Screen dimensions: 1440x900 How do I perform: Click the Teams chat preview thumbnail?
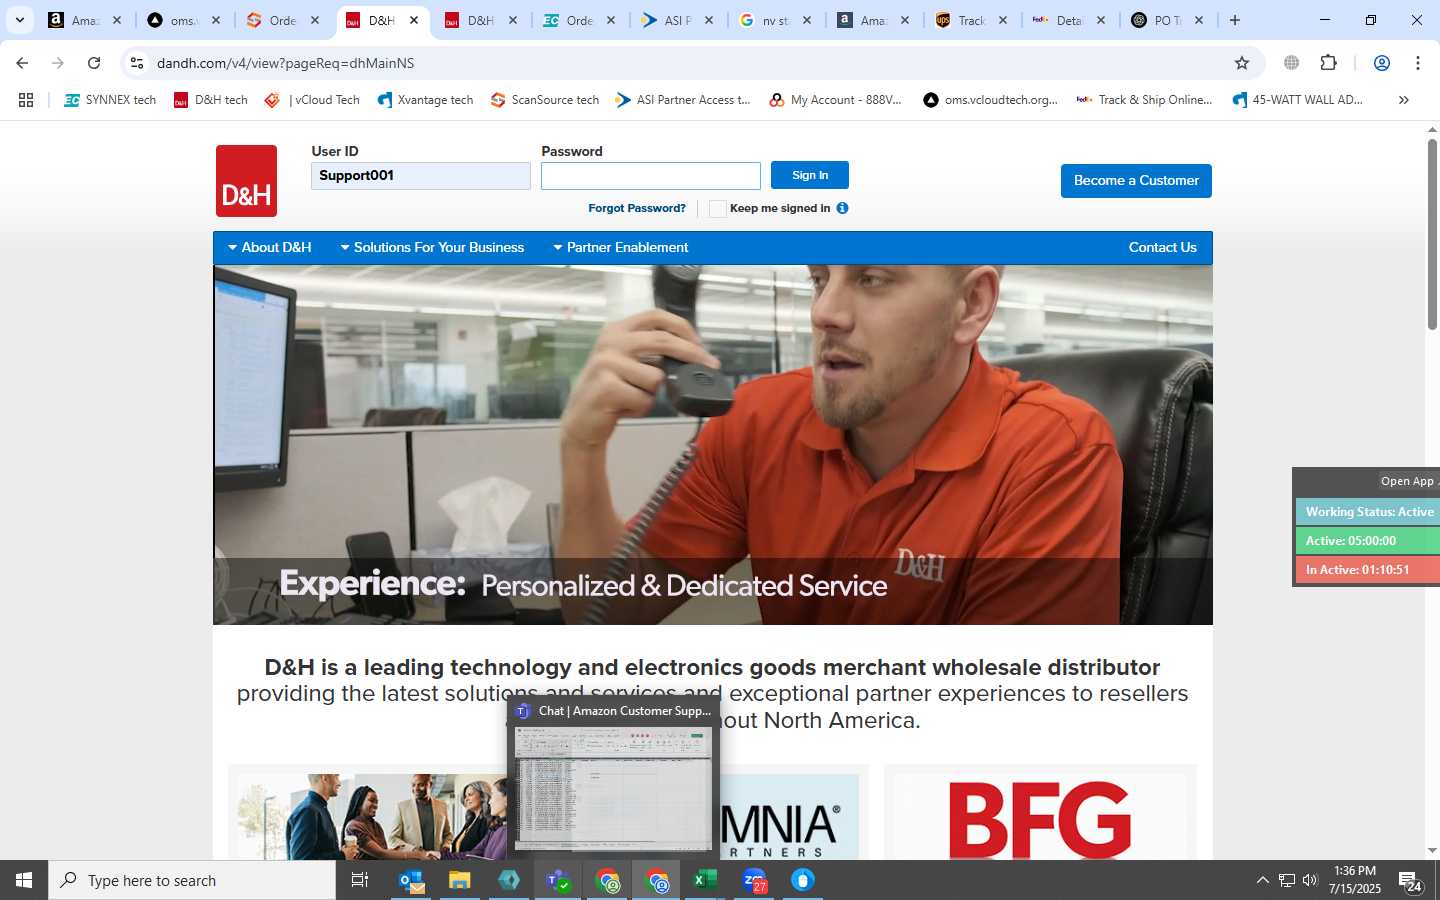point(613,788)
